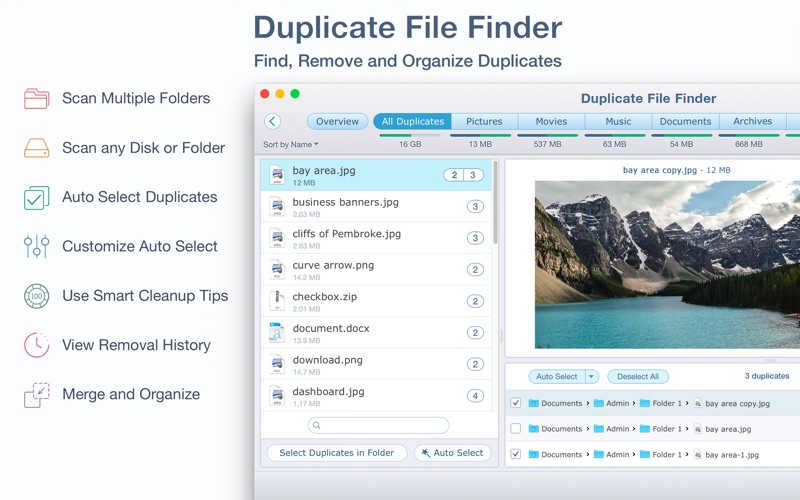Click the duplicate count badge for dashboard.jpg
Image resolution: width=800 pixels, height=500 pixels.
[475, 396]
